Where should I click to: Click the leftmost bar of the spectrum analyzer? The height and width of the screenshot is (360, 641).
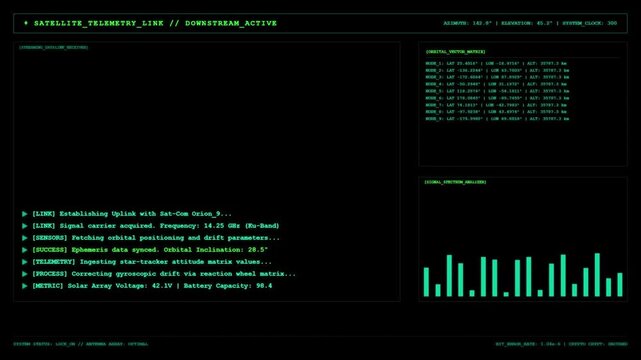click(x=426, y=282)
